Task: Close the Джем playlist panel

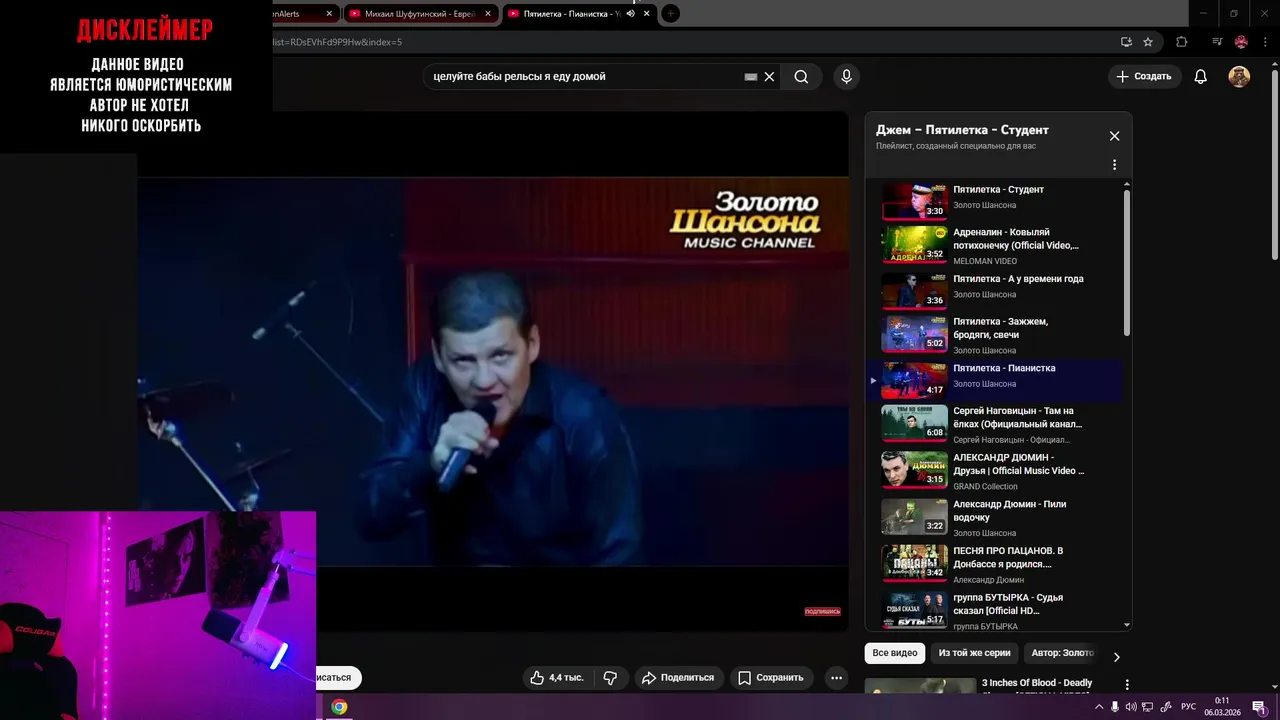Action: pos(1114,136)
